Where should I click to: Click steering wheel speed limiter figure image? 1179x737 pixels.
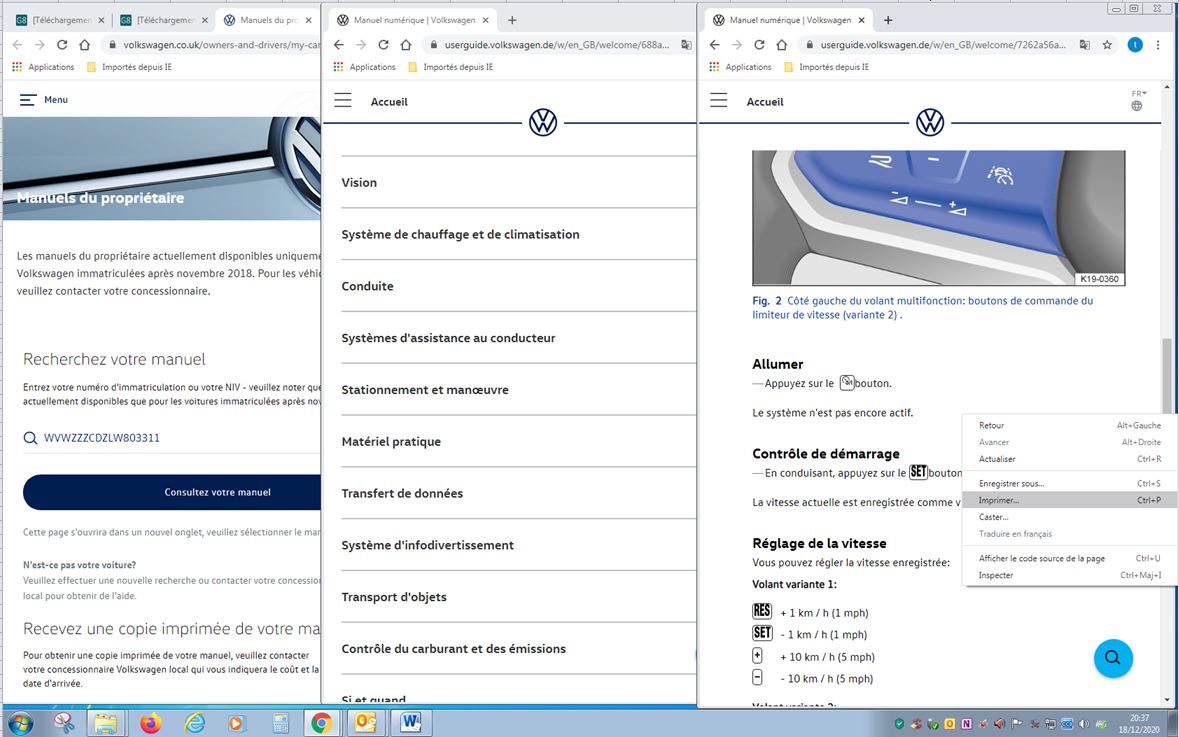(x=938, y=218)
